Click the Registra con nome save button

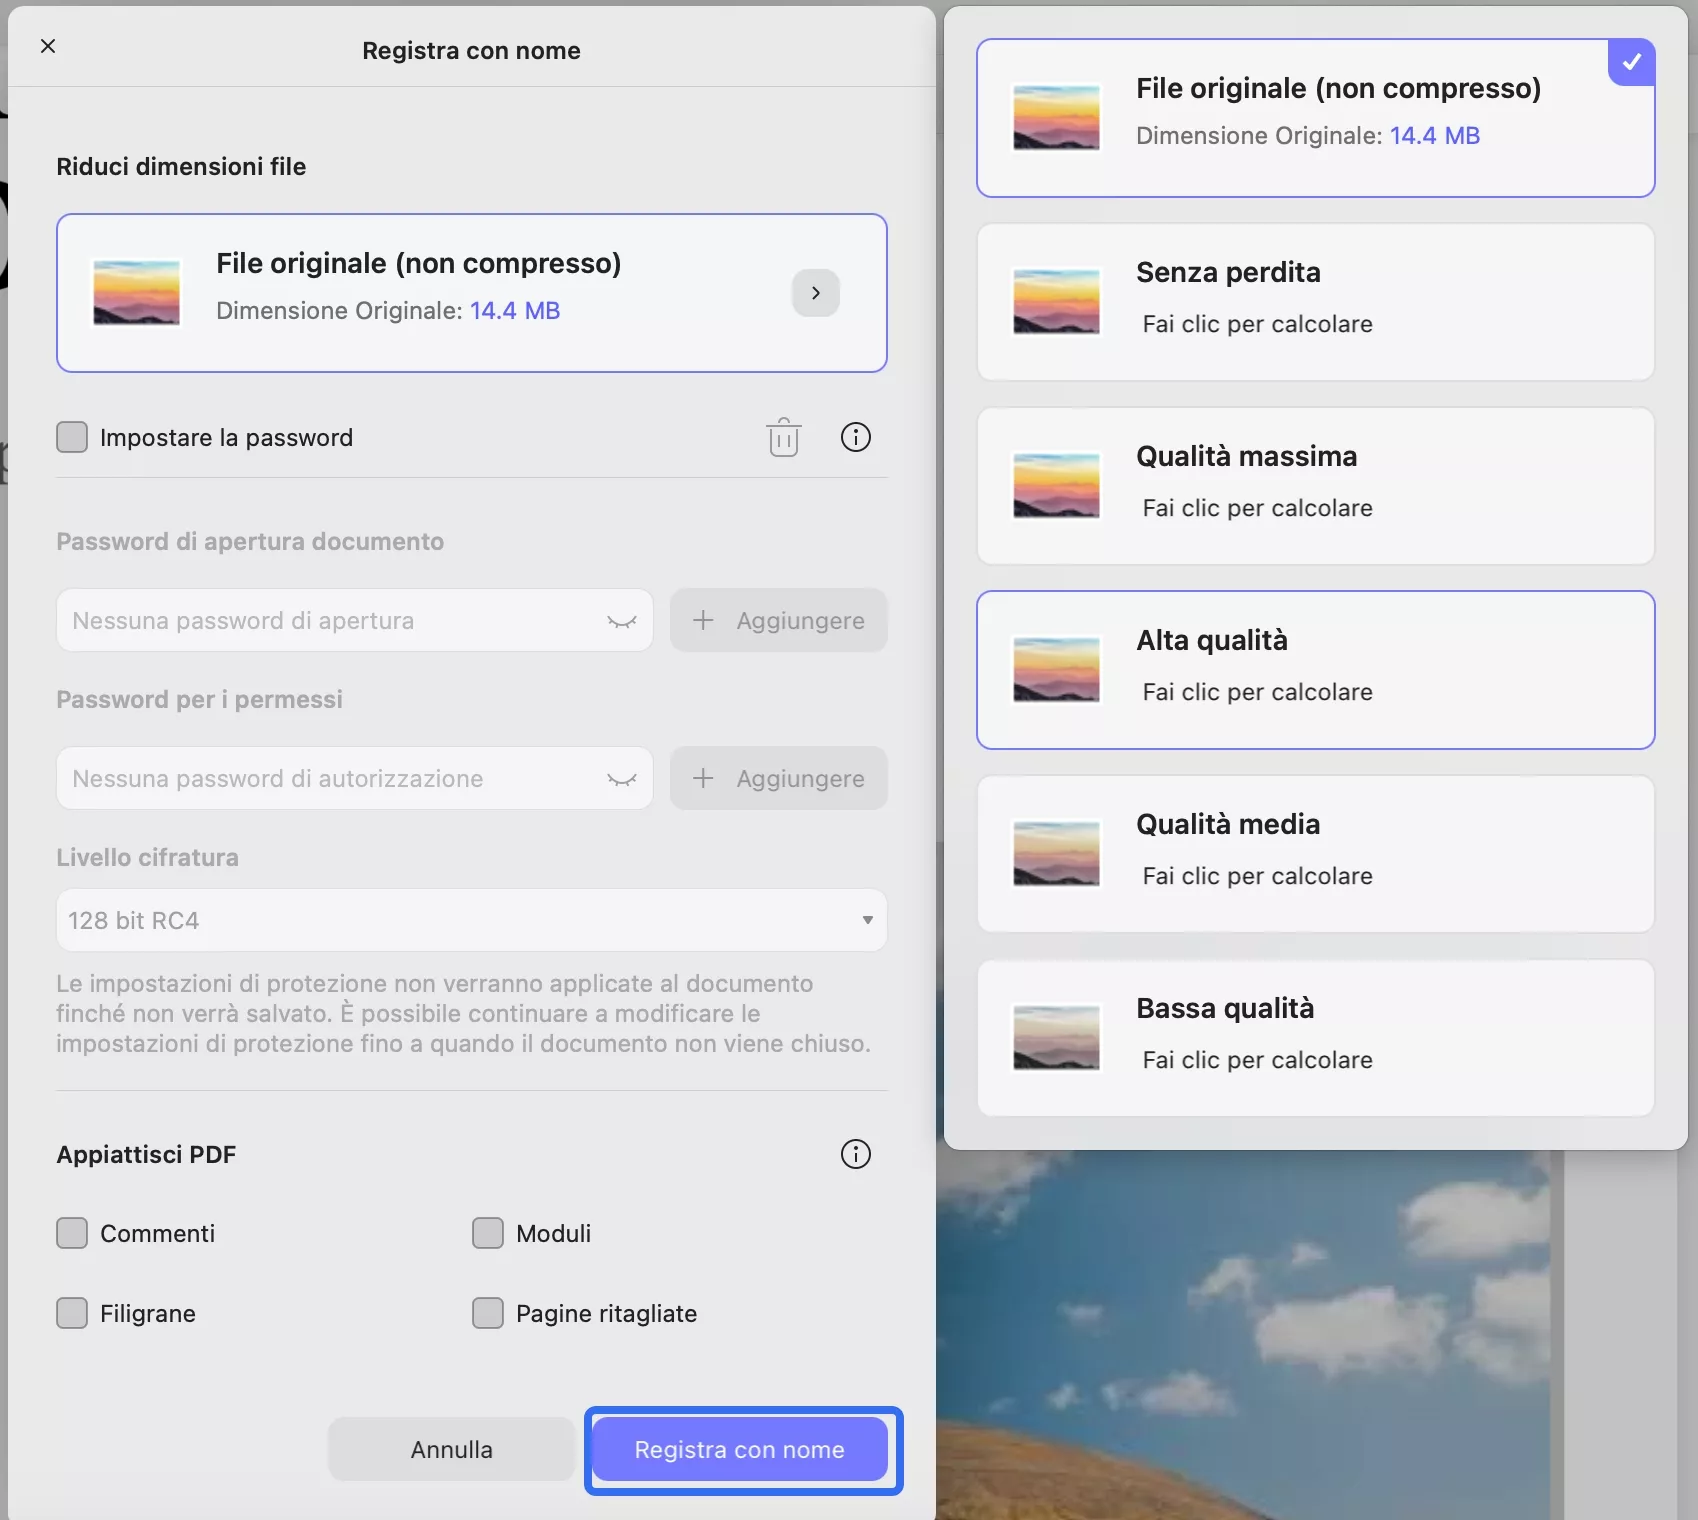point(740,1449)
